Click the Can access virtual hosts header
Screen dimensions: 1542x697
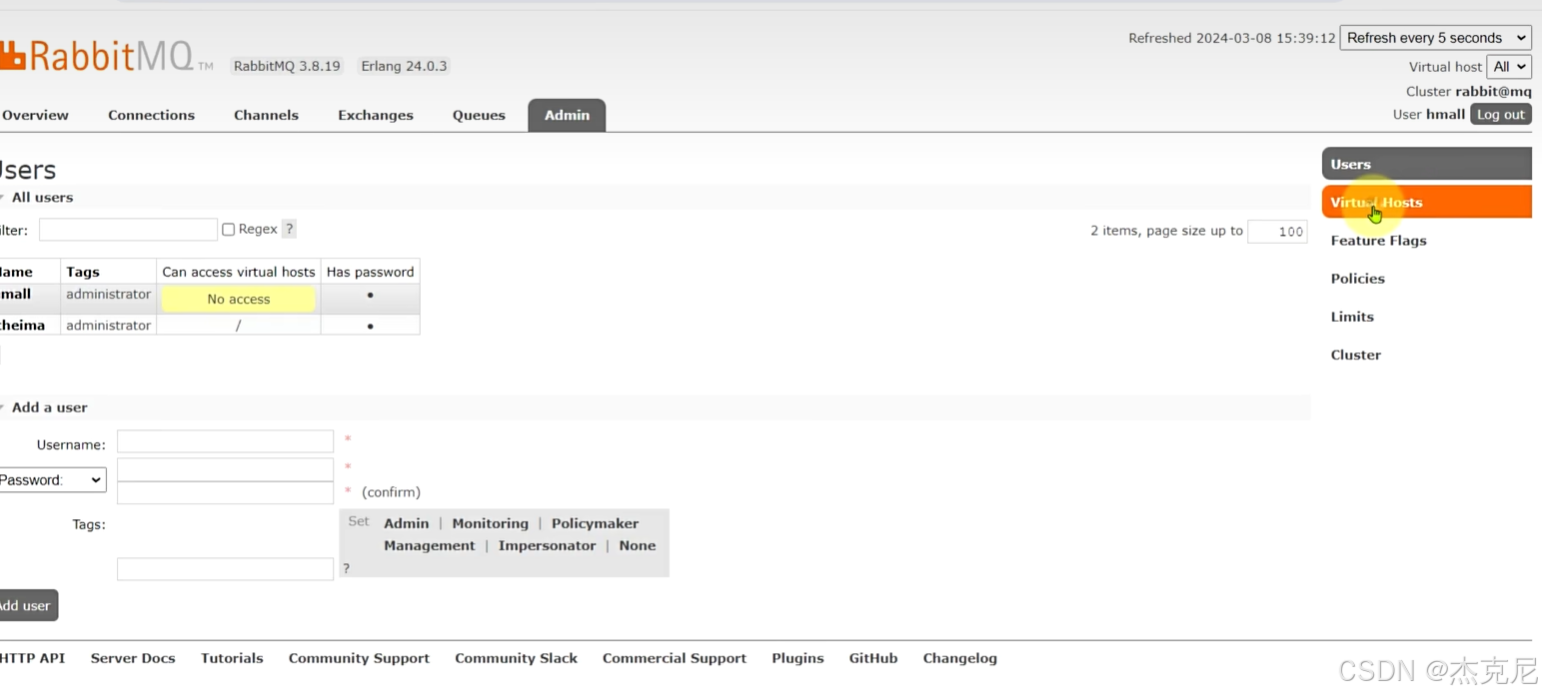click(238, 272)
